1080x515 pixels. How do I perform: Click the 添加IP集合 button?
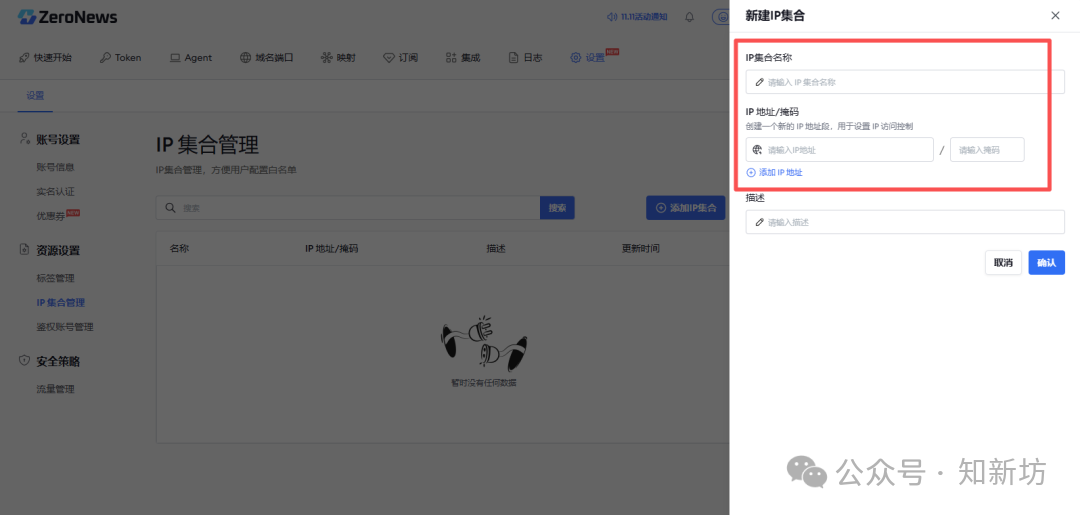685,208
